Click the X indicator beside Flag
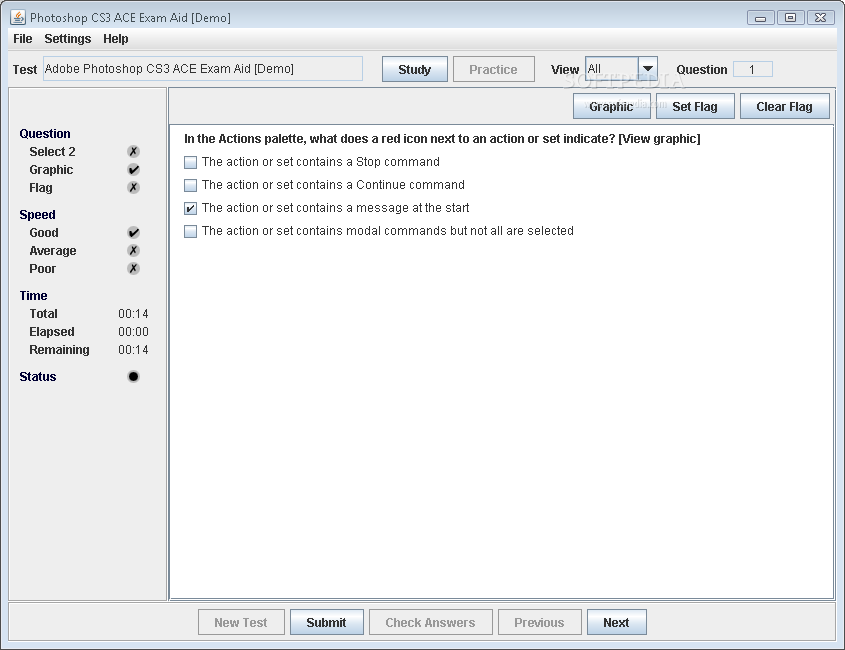845x650 pixels. click(x=133, y=188)
